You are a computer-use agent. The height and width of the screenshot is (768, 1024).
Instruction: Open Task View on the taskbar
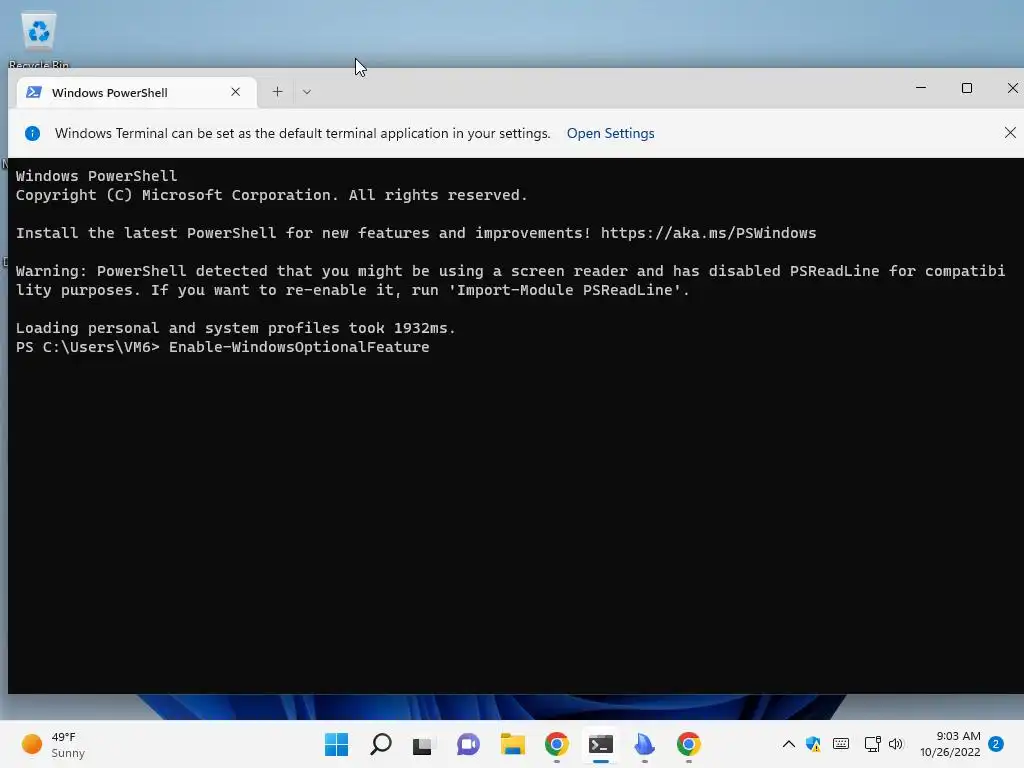[423, 744]
